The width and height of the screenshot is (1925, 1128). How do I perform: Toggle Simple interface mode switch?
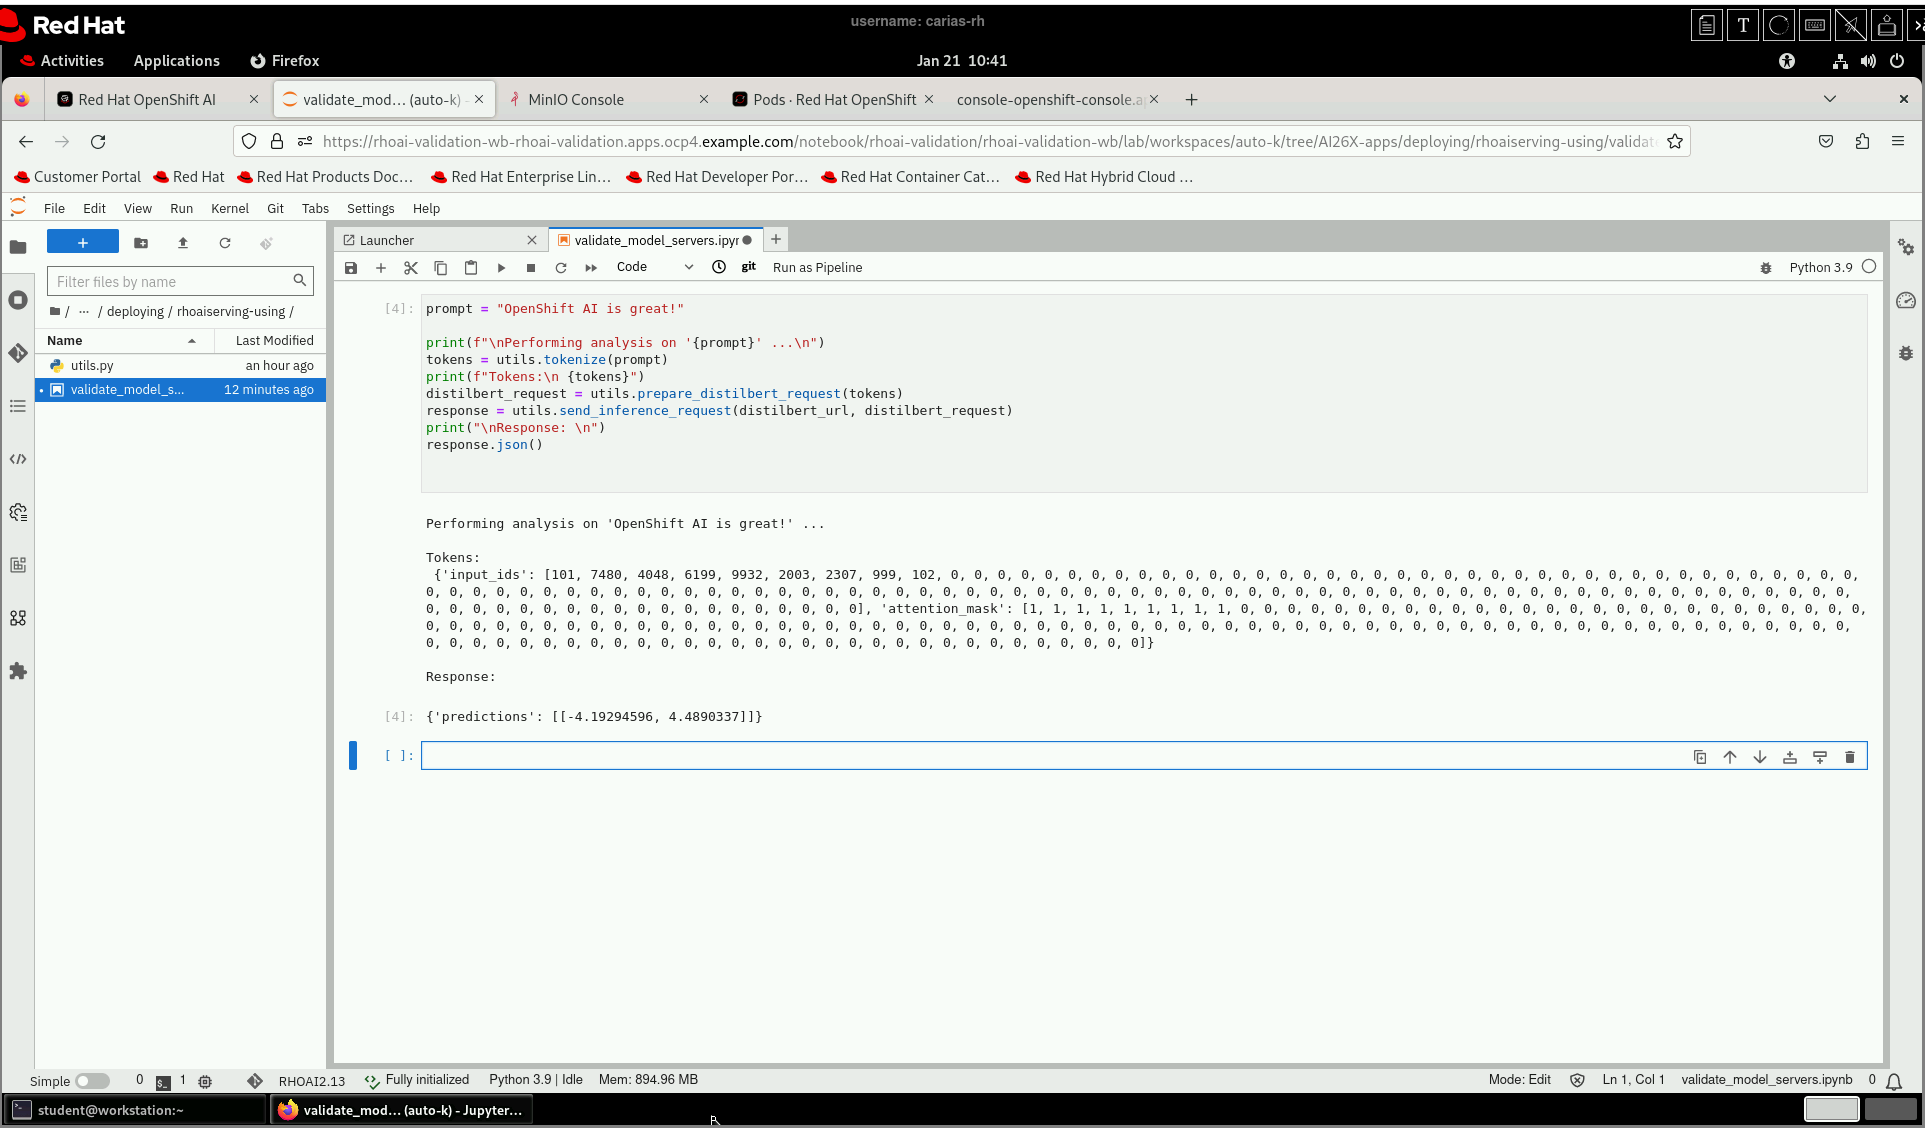click(x=92, y=1081)
